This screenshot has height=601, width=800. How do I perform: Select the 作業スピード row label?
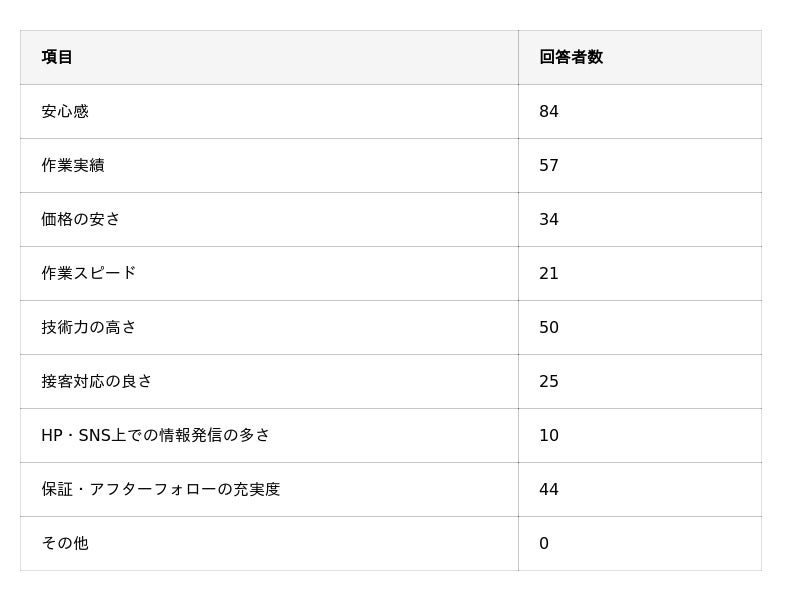tap(89, 273)
